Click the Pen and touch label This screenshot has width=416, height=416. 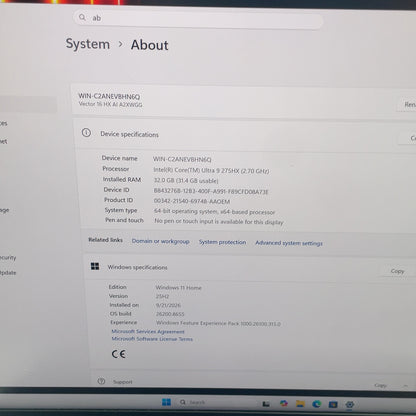tap(124, 220)
